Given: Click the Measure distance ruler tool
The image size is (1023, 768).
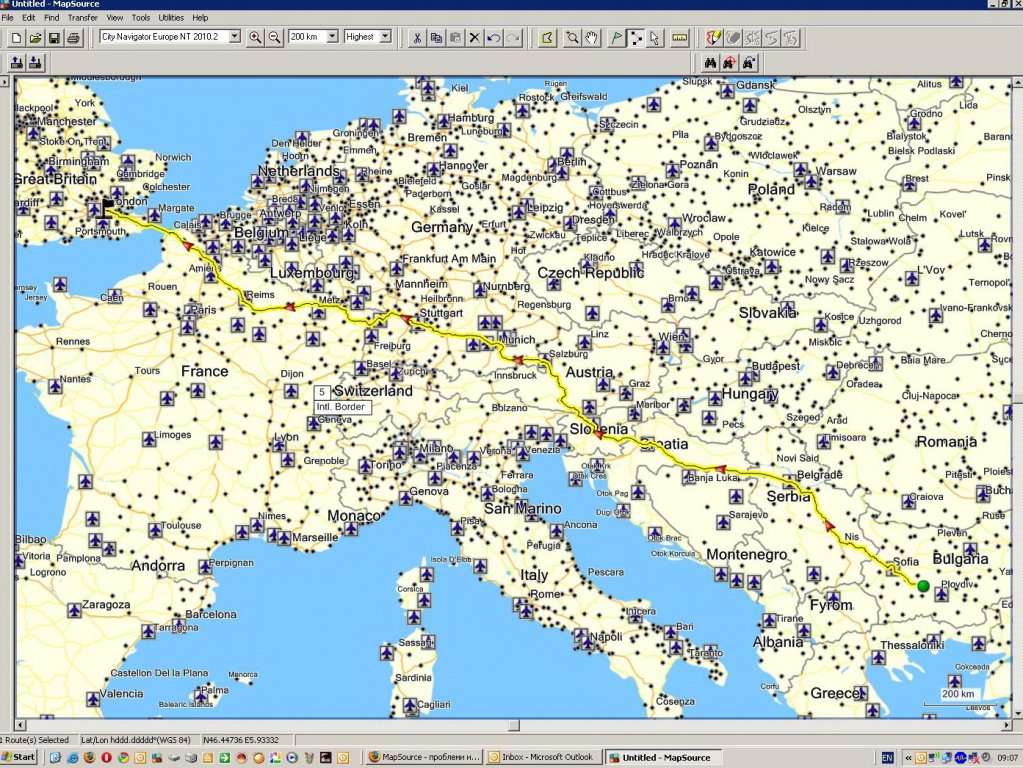Looking at the screenshot, I should coord(680,38).
